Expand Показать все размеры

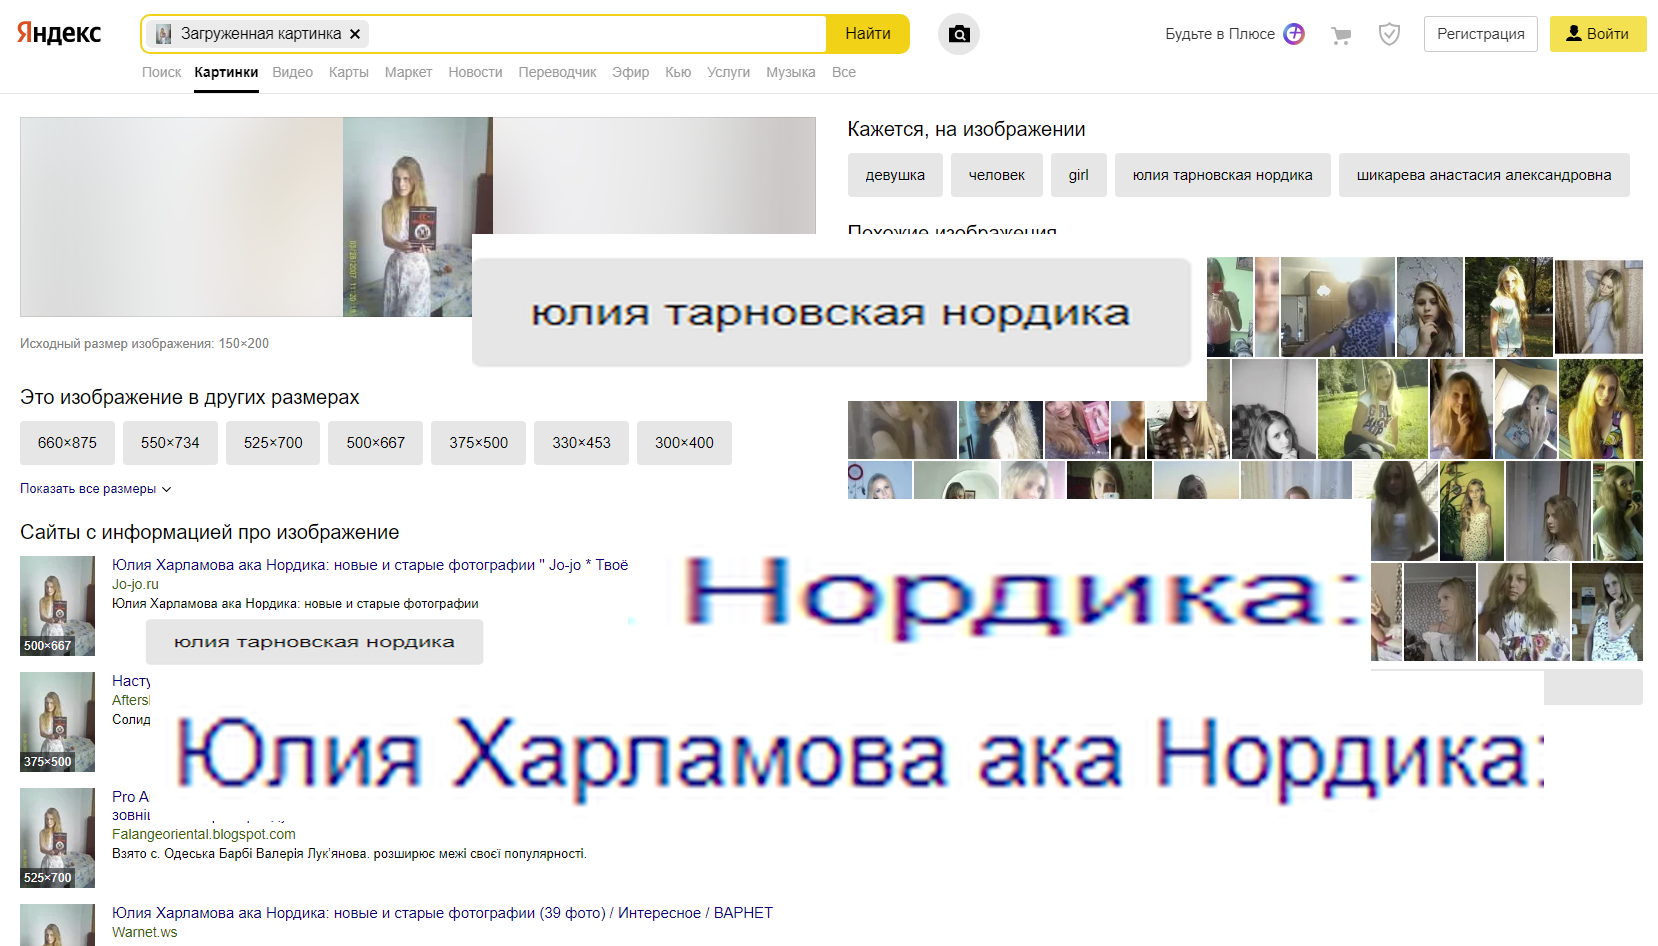pyautogui.click(x=96, y=489)
